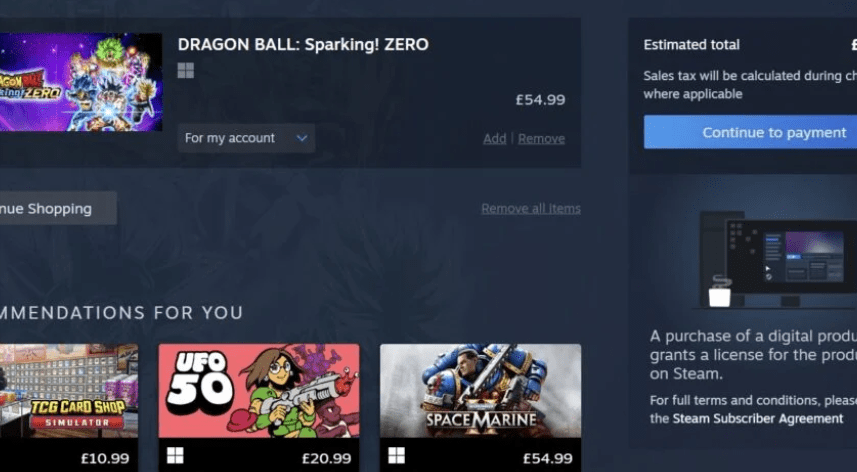Click "Remove all items" link
857x472 pixels.
click(530, 208)
